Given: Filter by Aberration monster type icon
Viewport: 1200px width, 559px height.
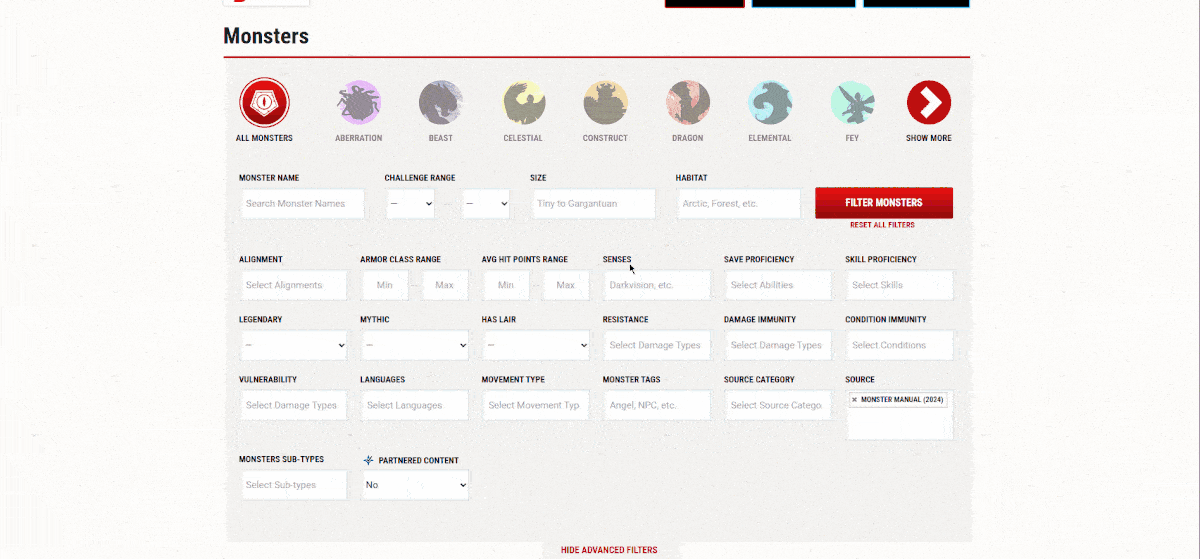Looking at the screenshot, I should coord(358,102).
